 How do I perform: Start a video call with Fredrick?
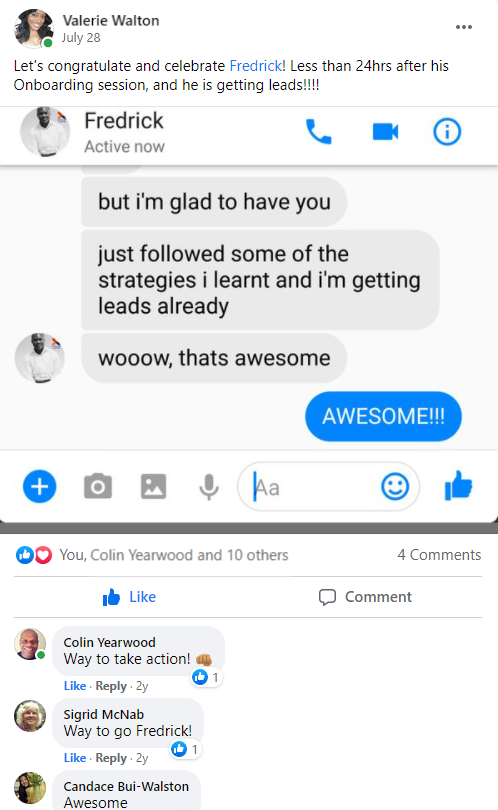pos(385,132)
